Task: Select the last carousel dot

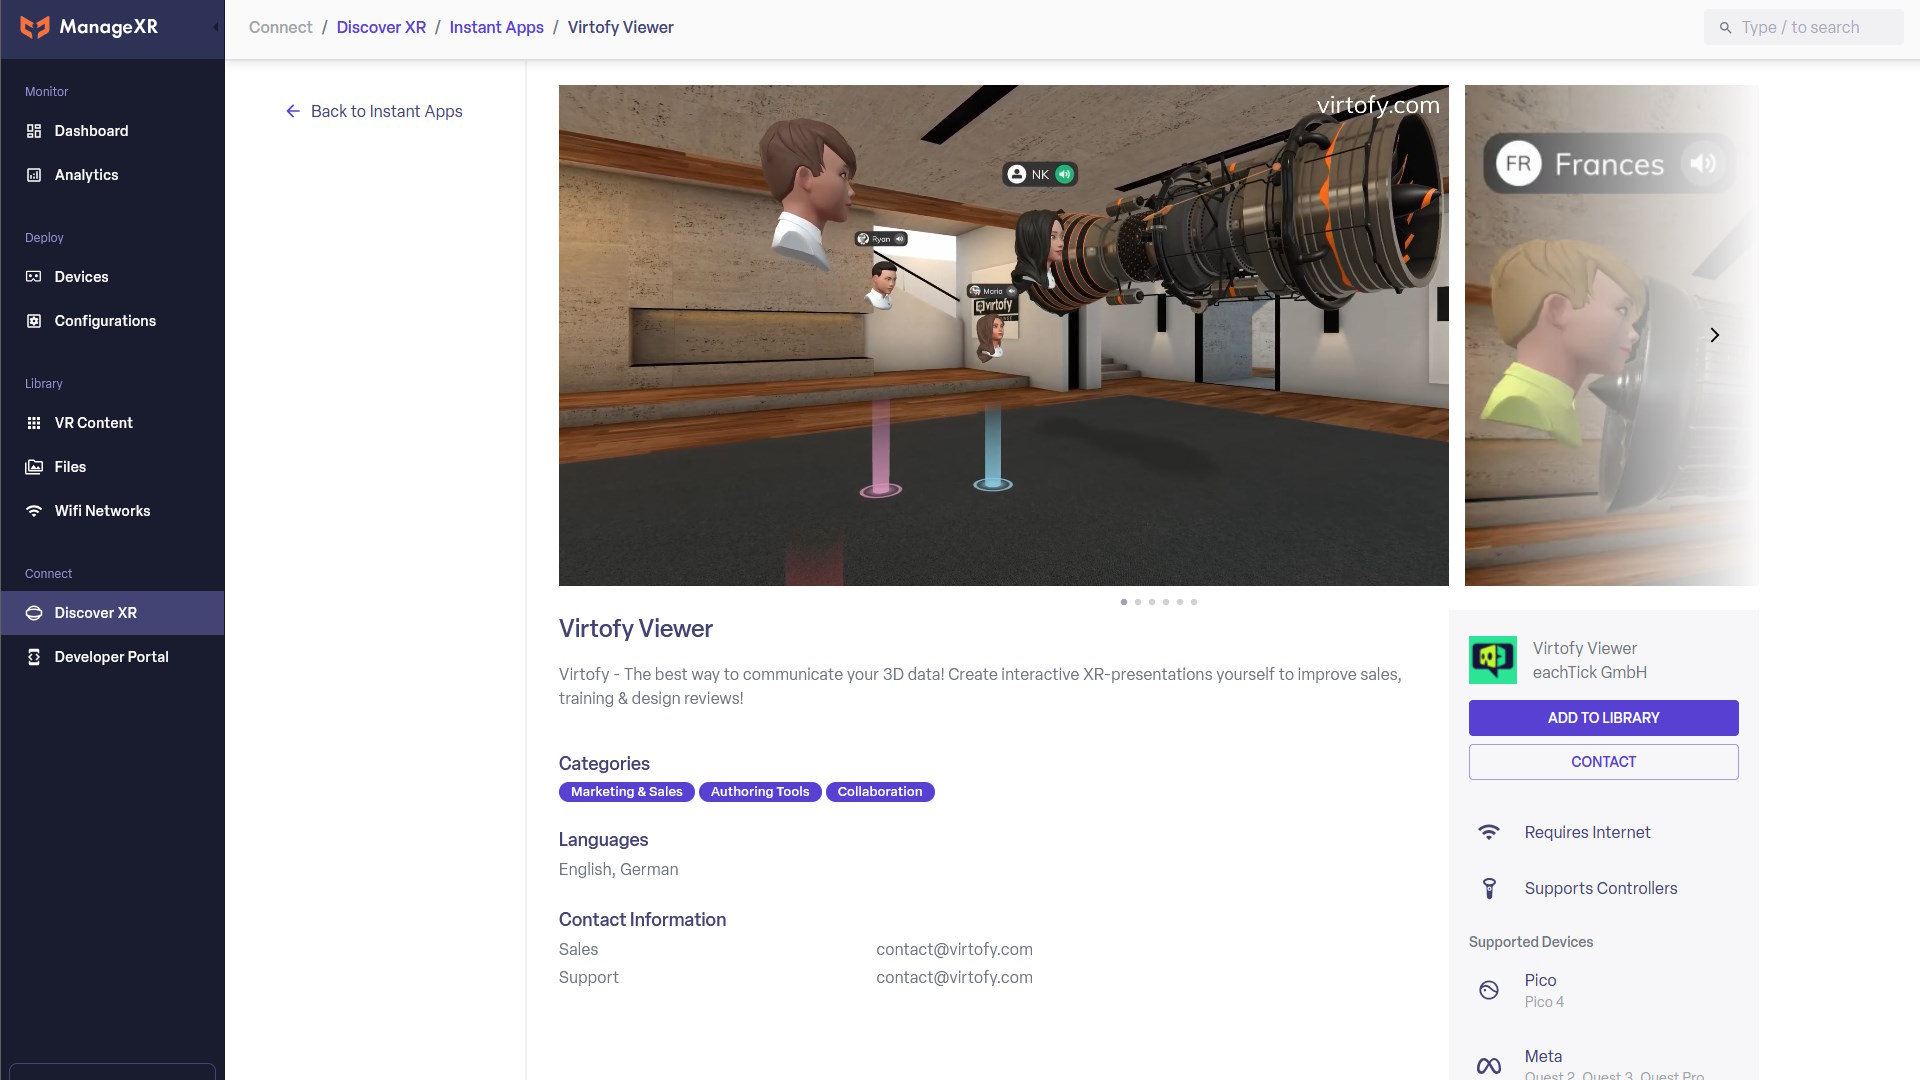Action: (1194, 602)
